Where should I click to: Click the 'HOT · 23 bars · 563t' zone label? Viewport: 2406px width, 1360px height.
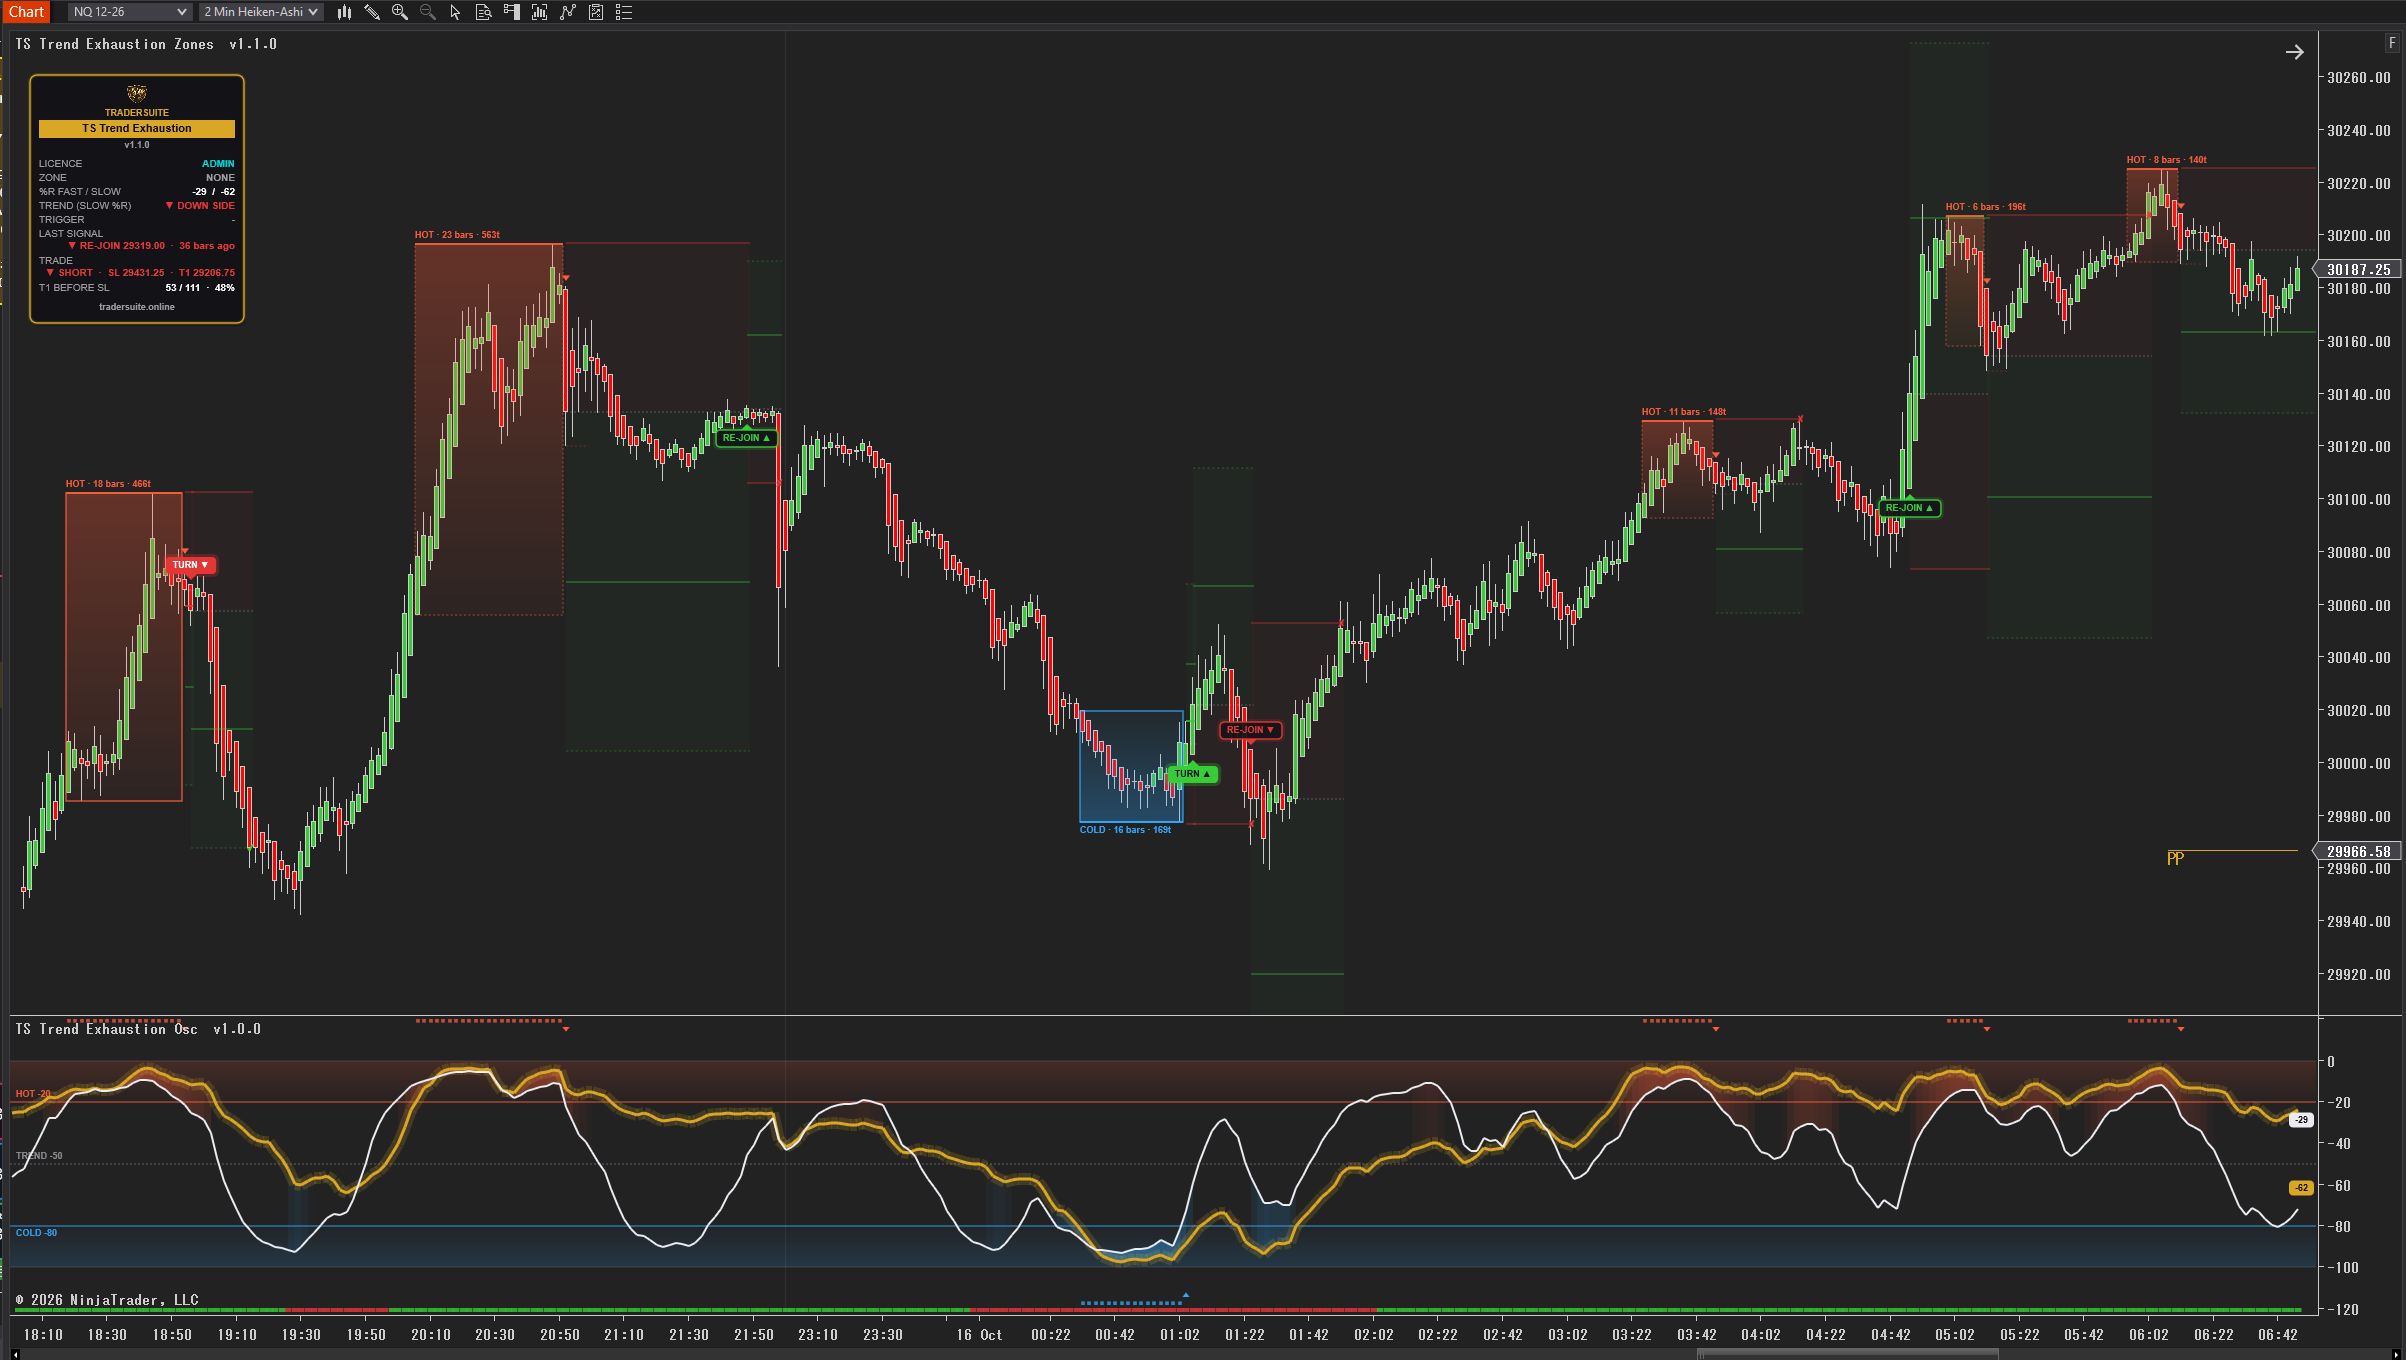coord(457,235)
